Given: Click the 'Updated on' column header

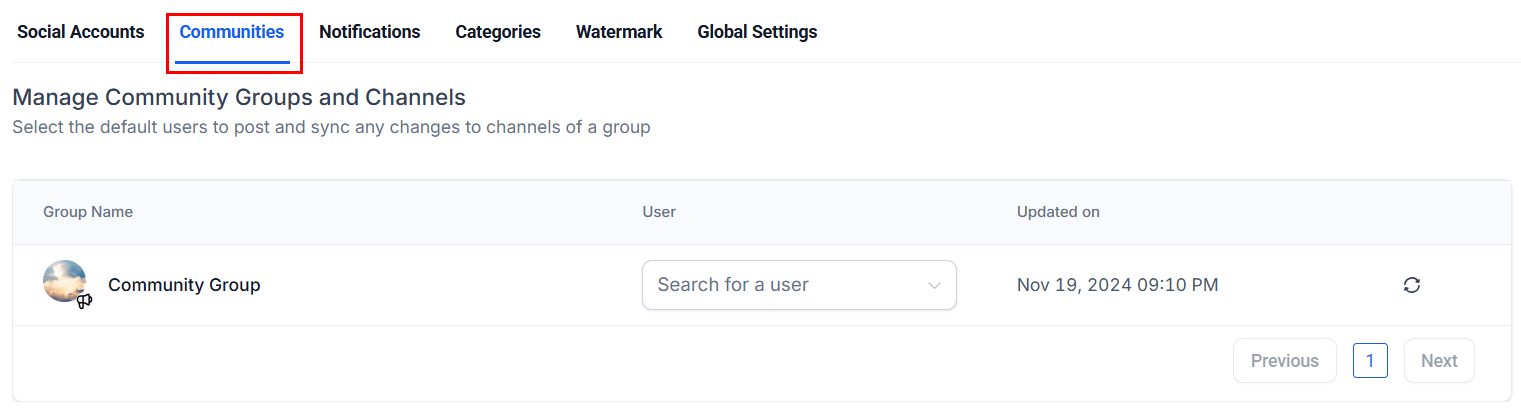Looking at the screenshot, I should [1058, 212].
